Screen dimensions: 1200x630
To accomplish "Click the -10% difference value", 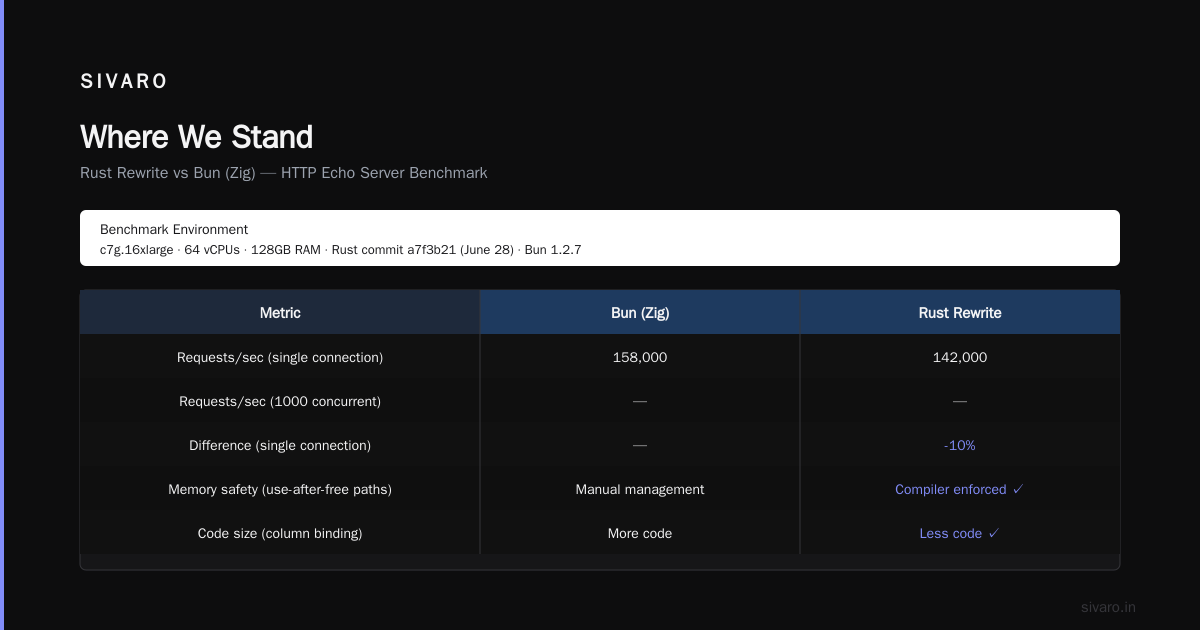I will pos(960,445).
